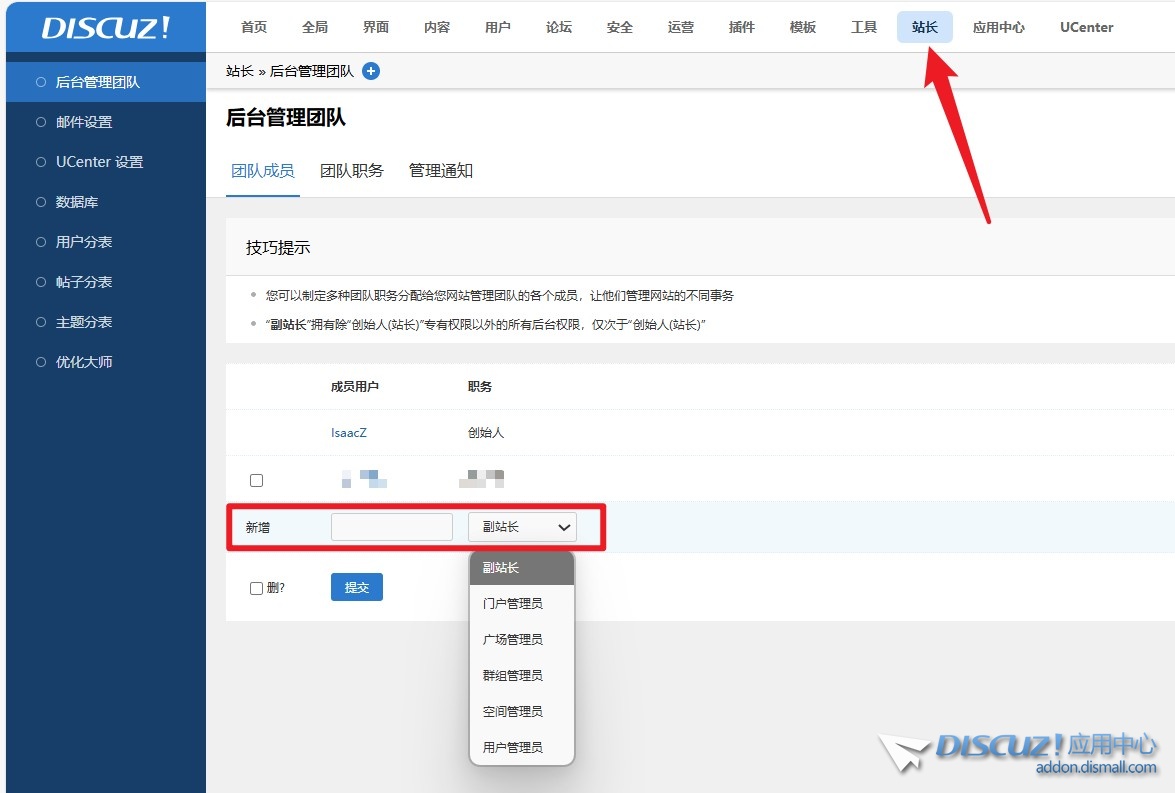1175x793 pixels.
Task: Open the 管理通知 tab
Action: (x=441, y=171)
